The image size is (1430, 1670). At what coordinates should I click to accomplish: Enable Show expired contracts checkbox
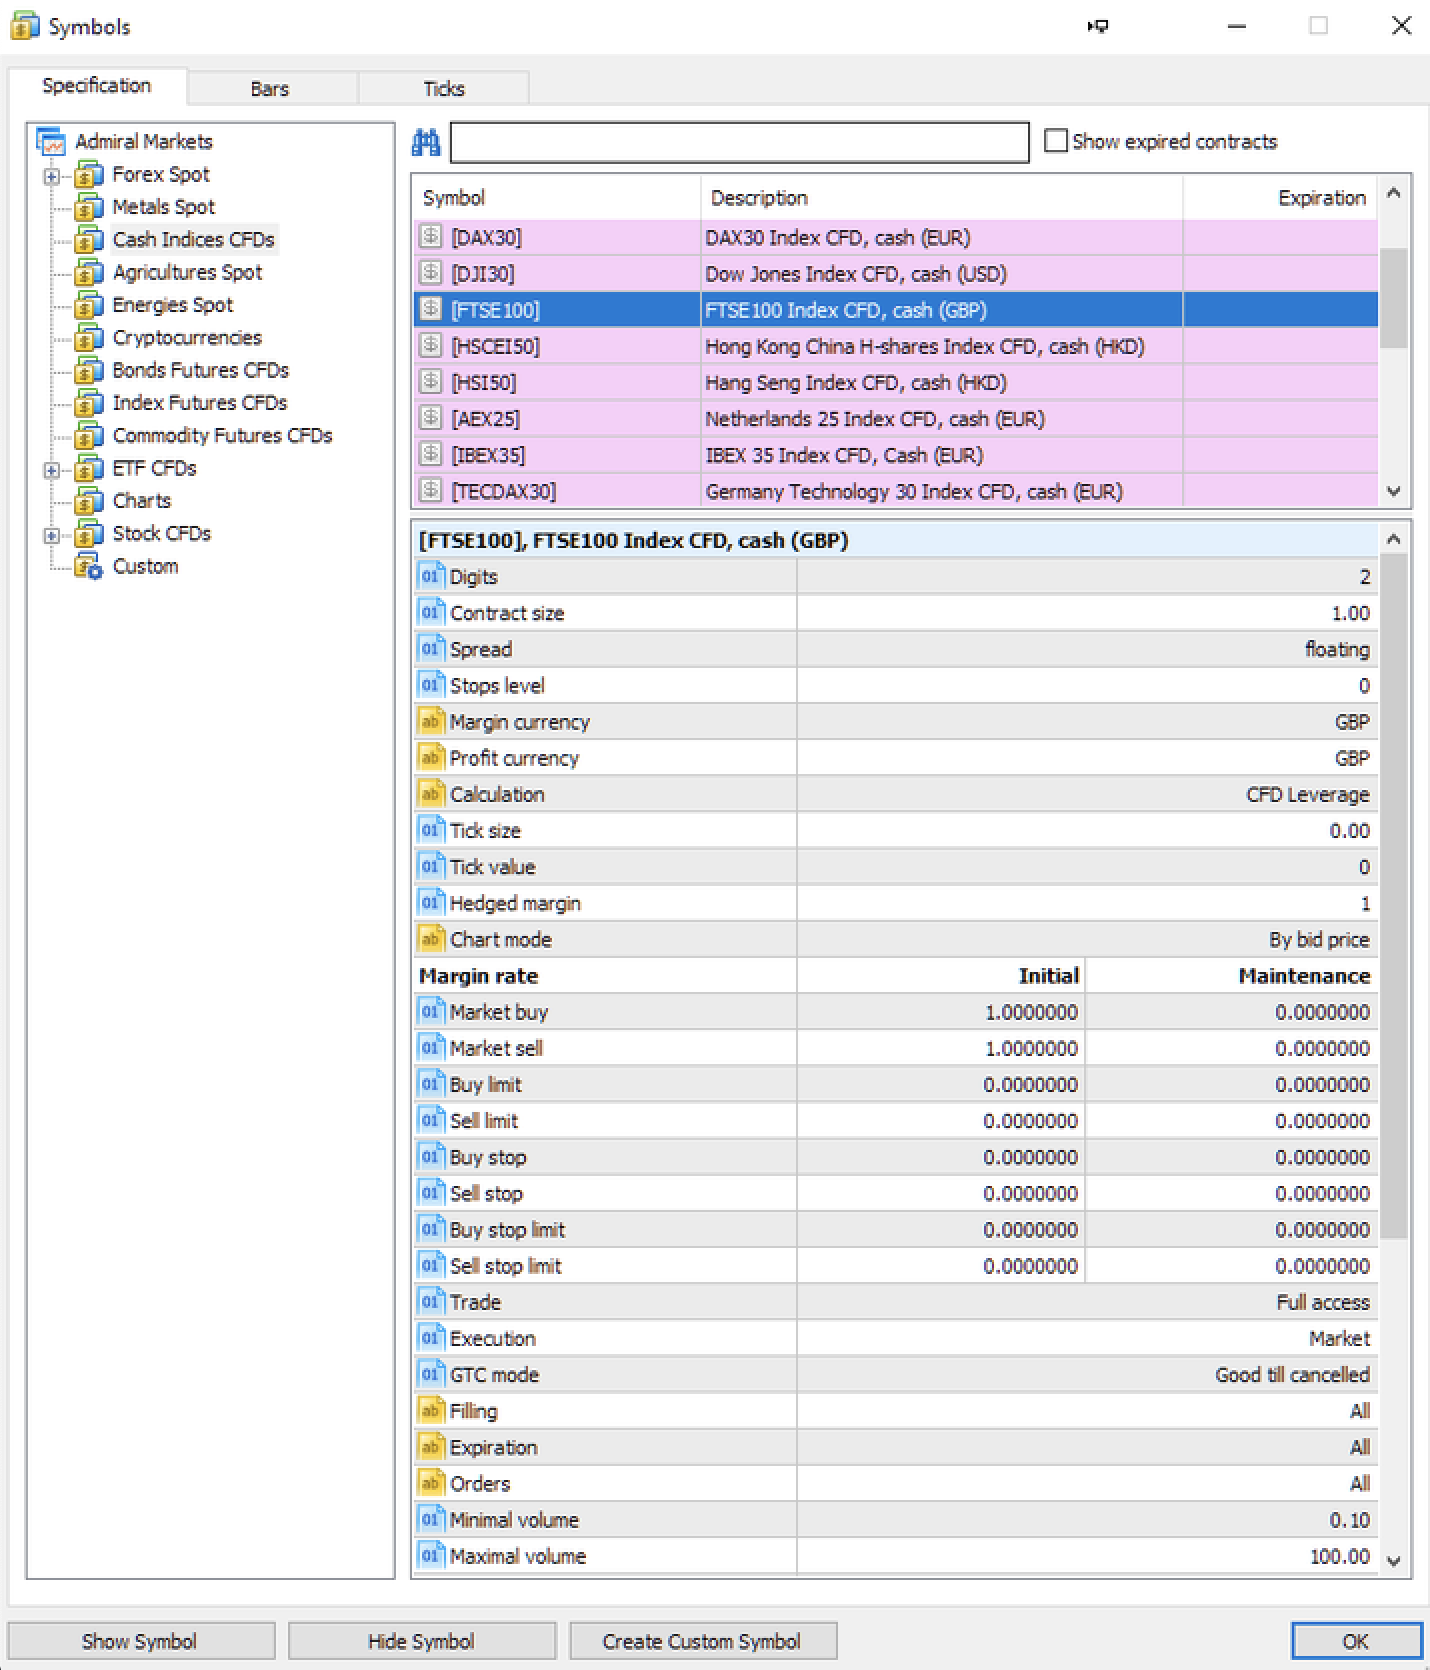(x=1056, y=141)
